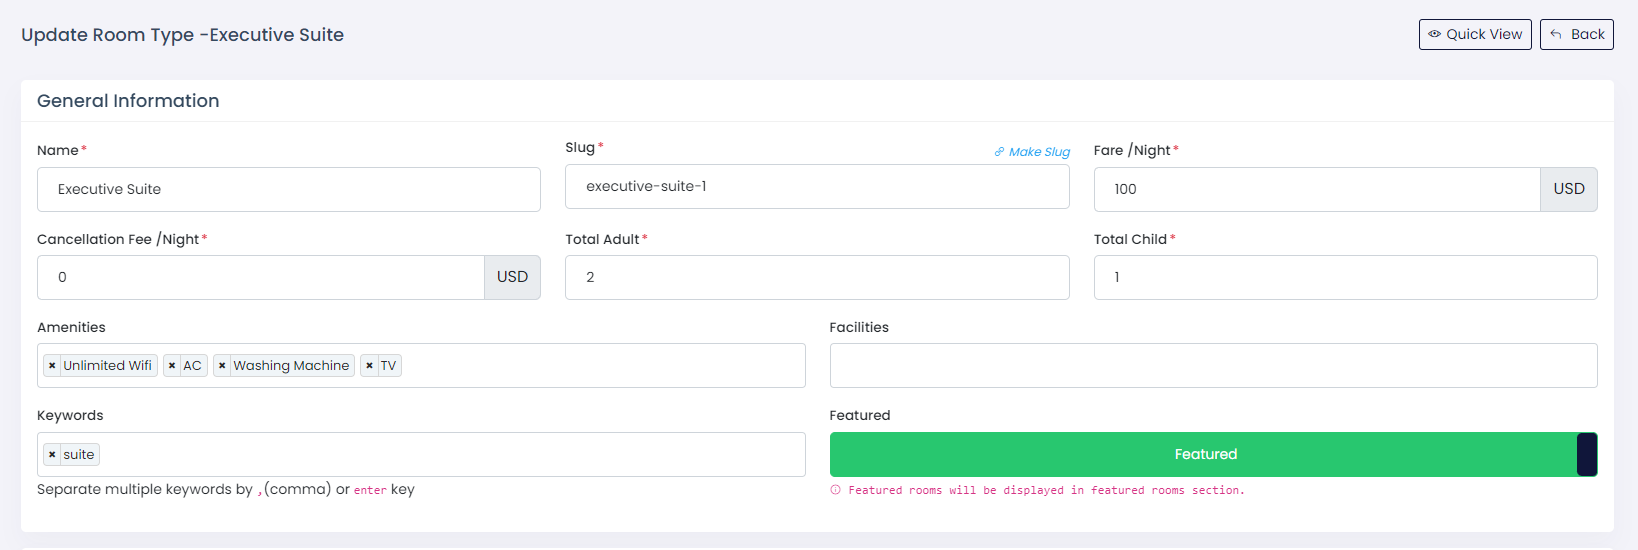Click the Quick View button
Image resolution: width=1638 pixels, height=550 pixels.
tap(1474, 34)
